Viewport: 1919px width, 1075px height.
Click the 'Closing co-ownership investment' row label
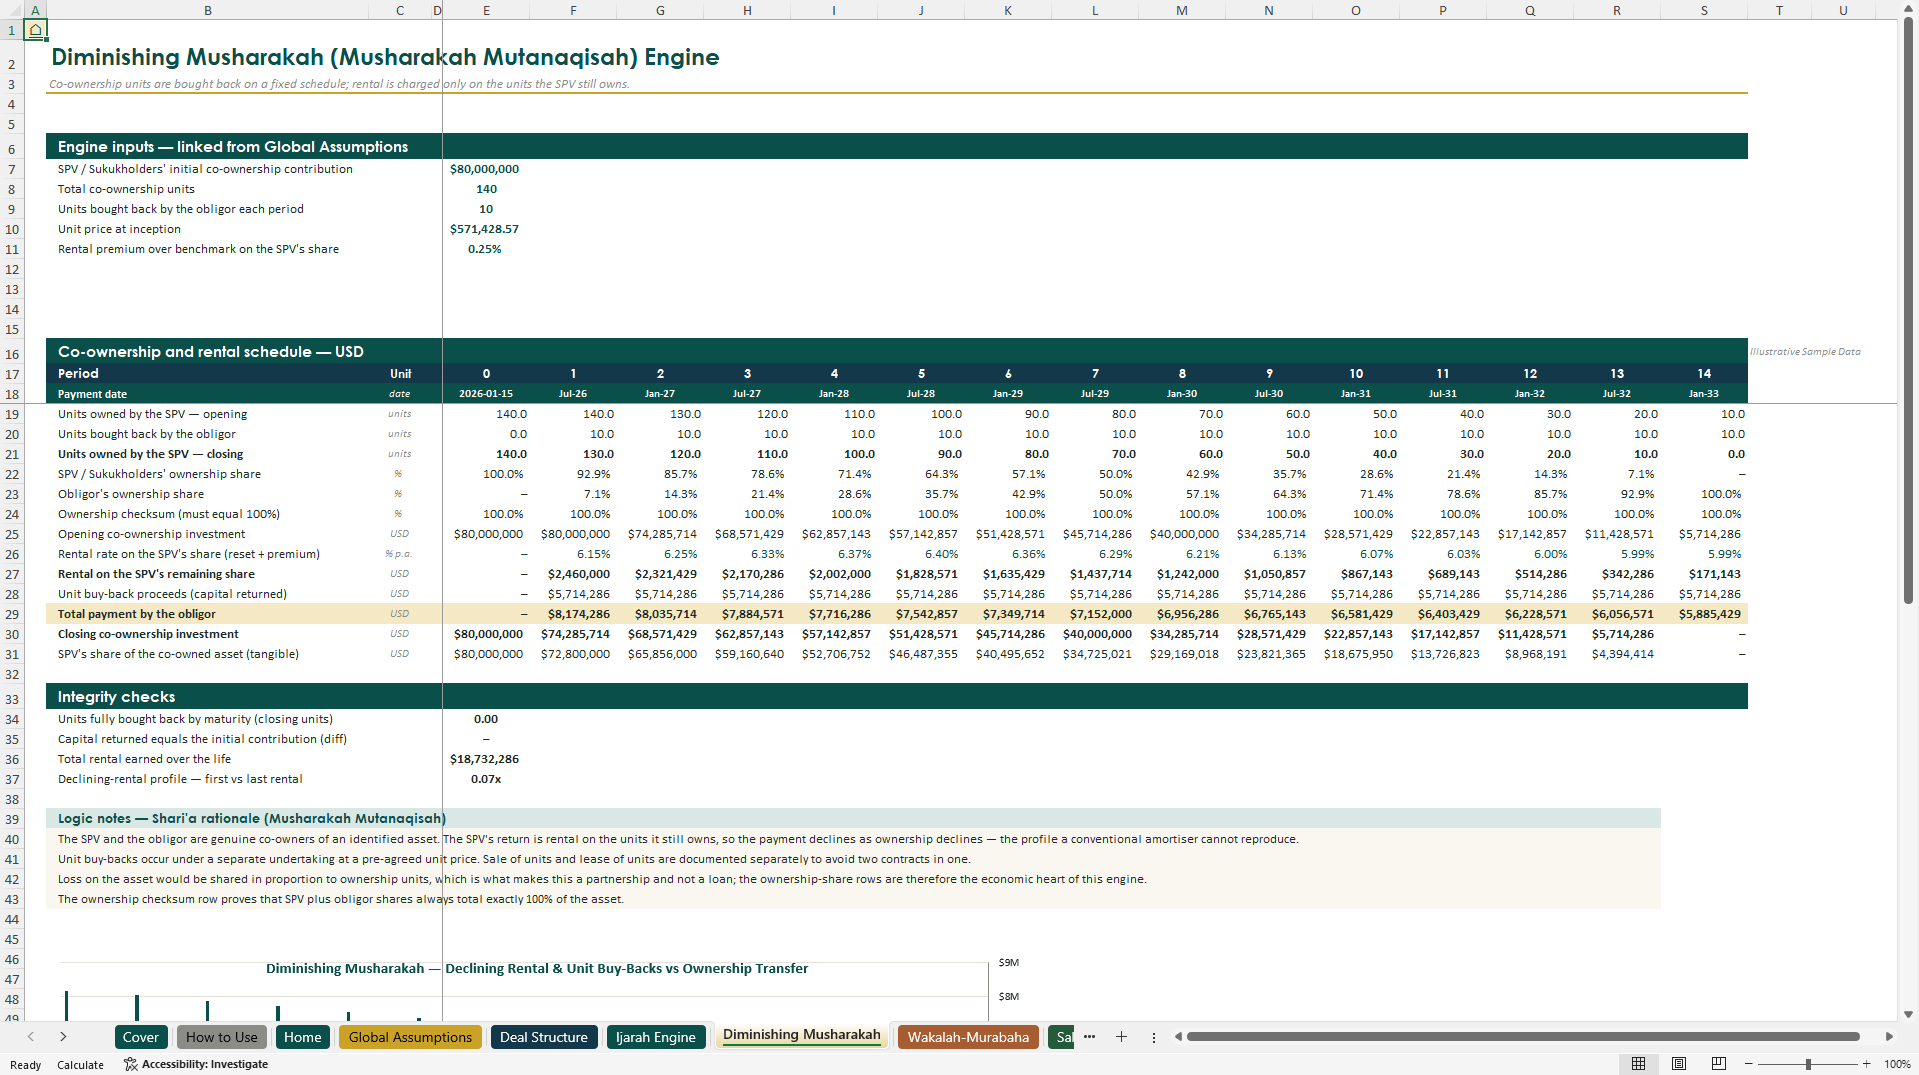(x=148, y=634)
